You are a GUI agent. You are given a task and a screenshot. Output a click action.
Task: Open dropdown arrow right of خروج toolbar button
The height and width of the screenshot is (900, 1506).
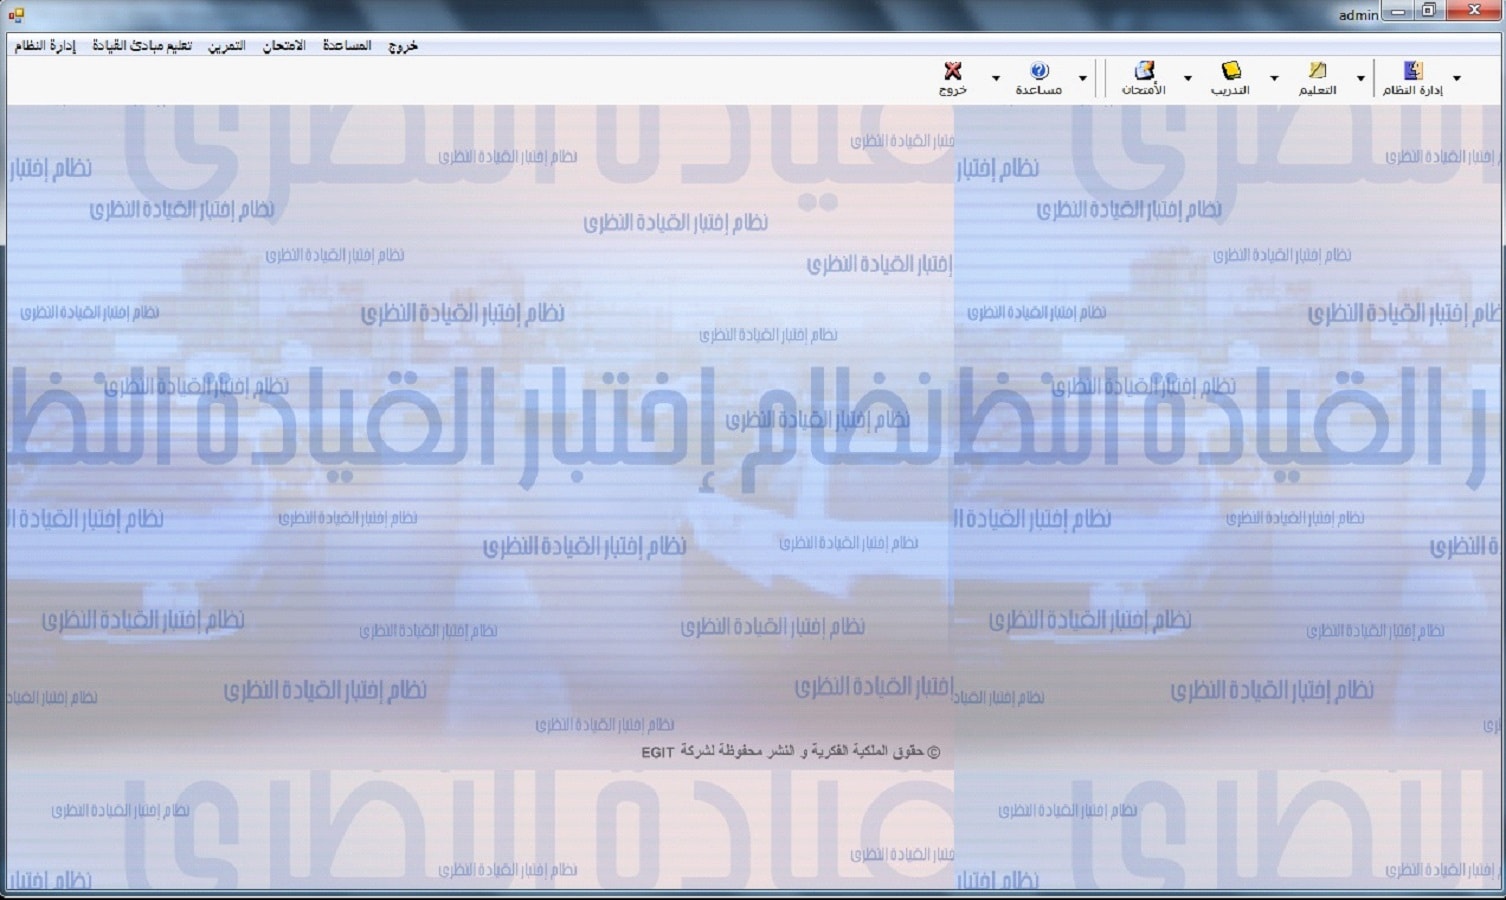point(995,78)
